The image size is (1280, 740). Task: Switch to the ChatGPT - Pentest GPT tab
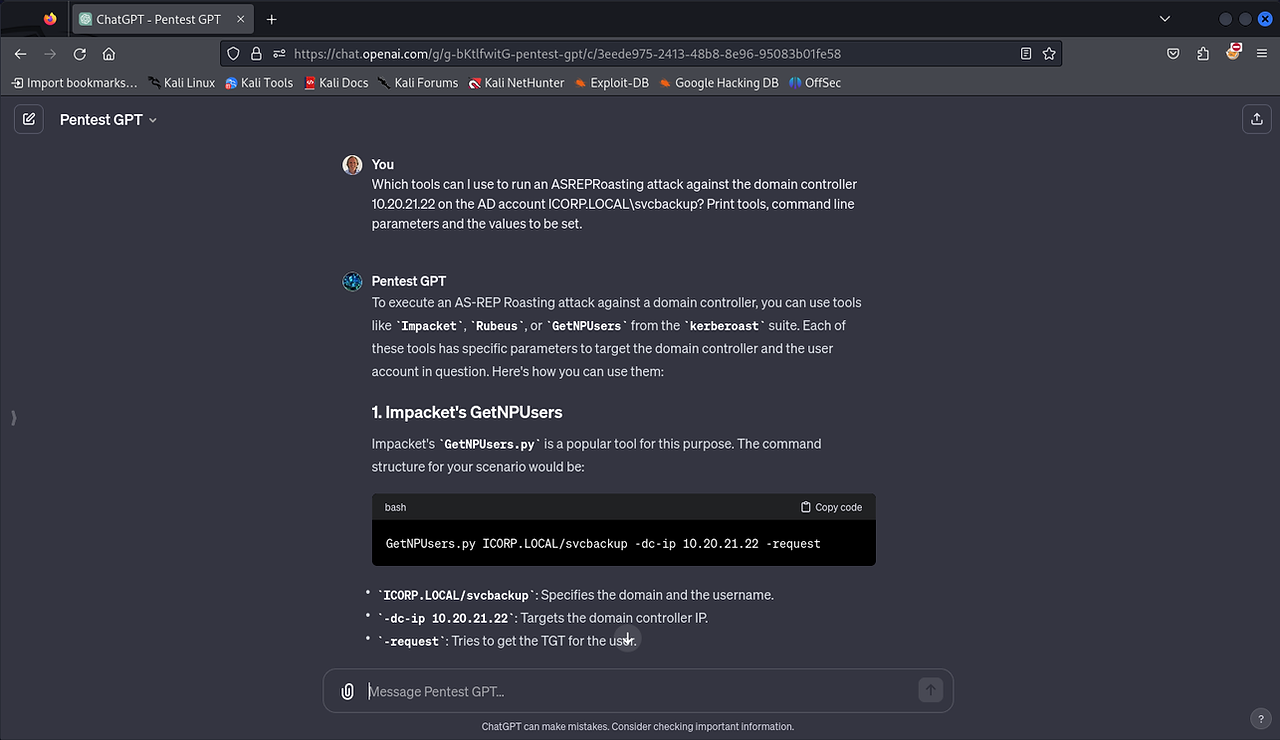pyautogui.click(x=164, y=19)
